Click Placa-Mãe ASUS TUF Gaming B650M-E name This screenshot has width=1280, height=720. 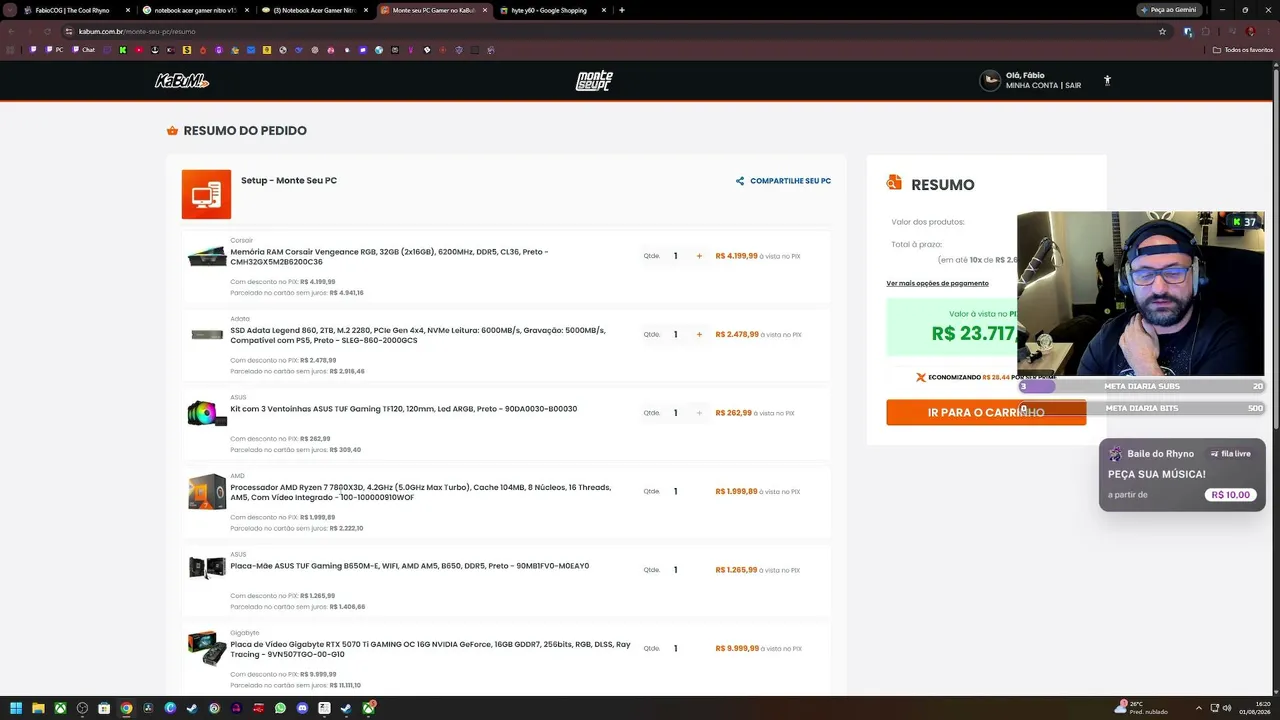click(x=409, y=566)
